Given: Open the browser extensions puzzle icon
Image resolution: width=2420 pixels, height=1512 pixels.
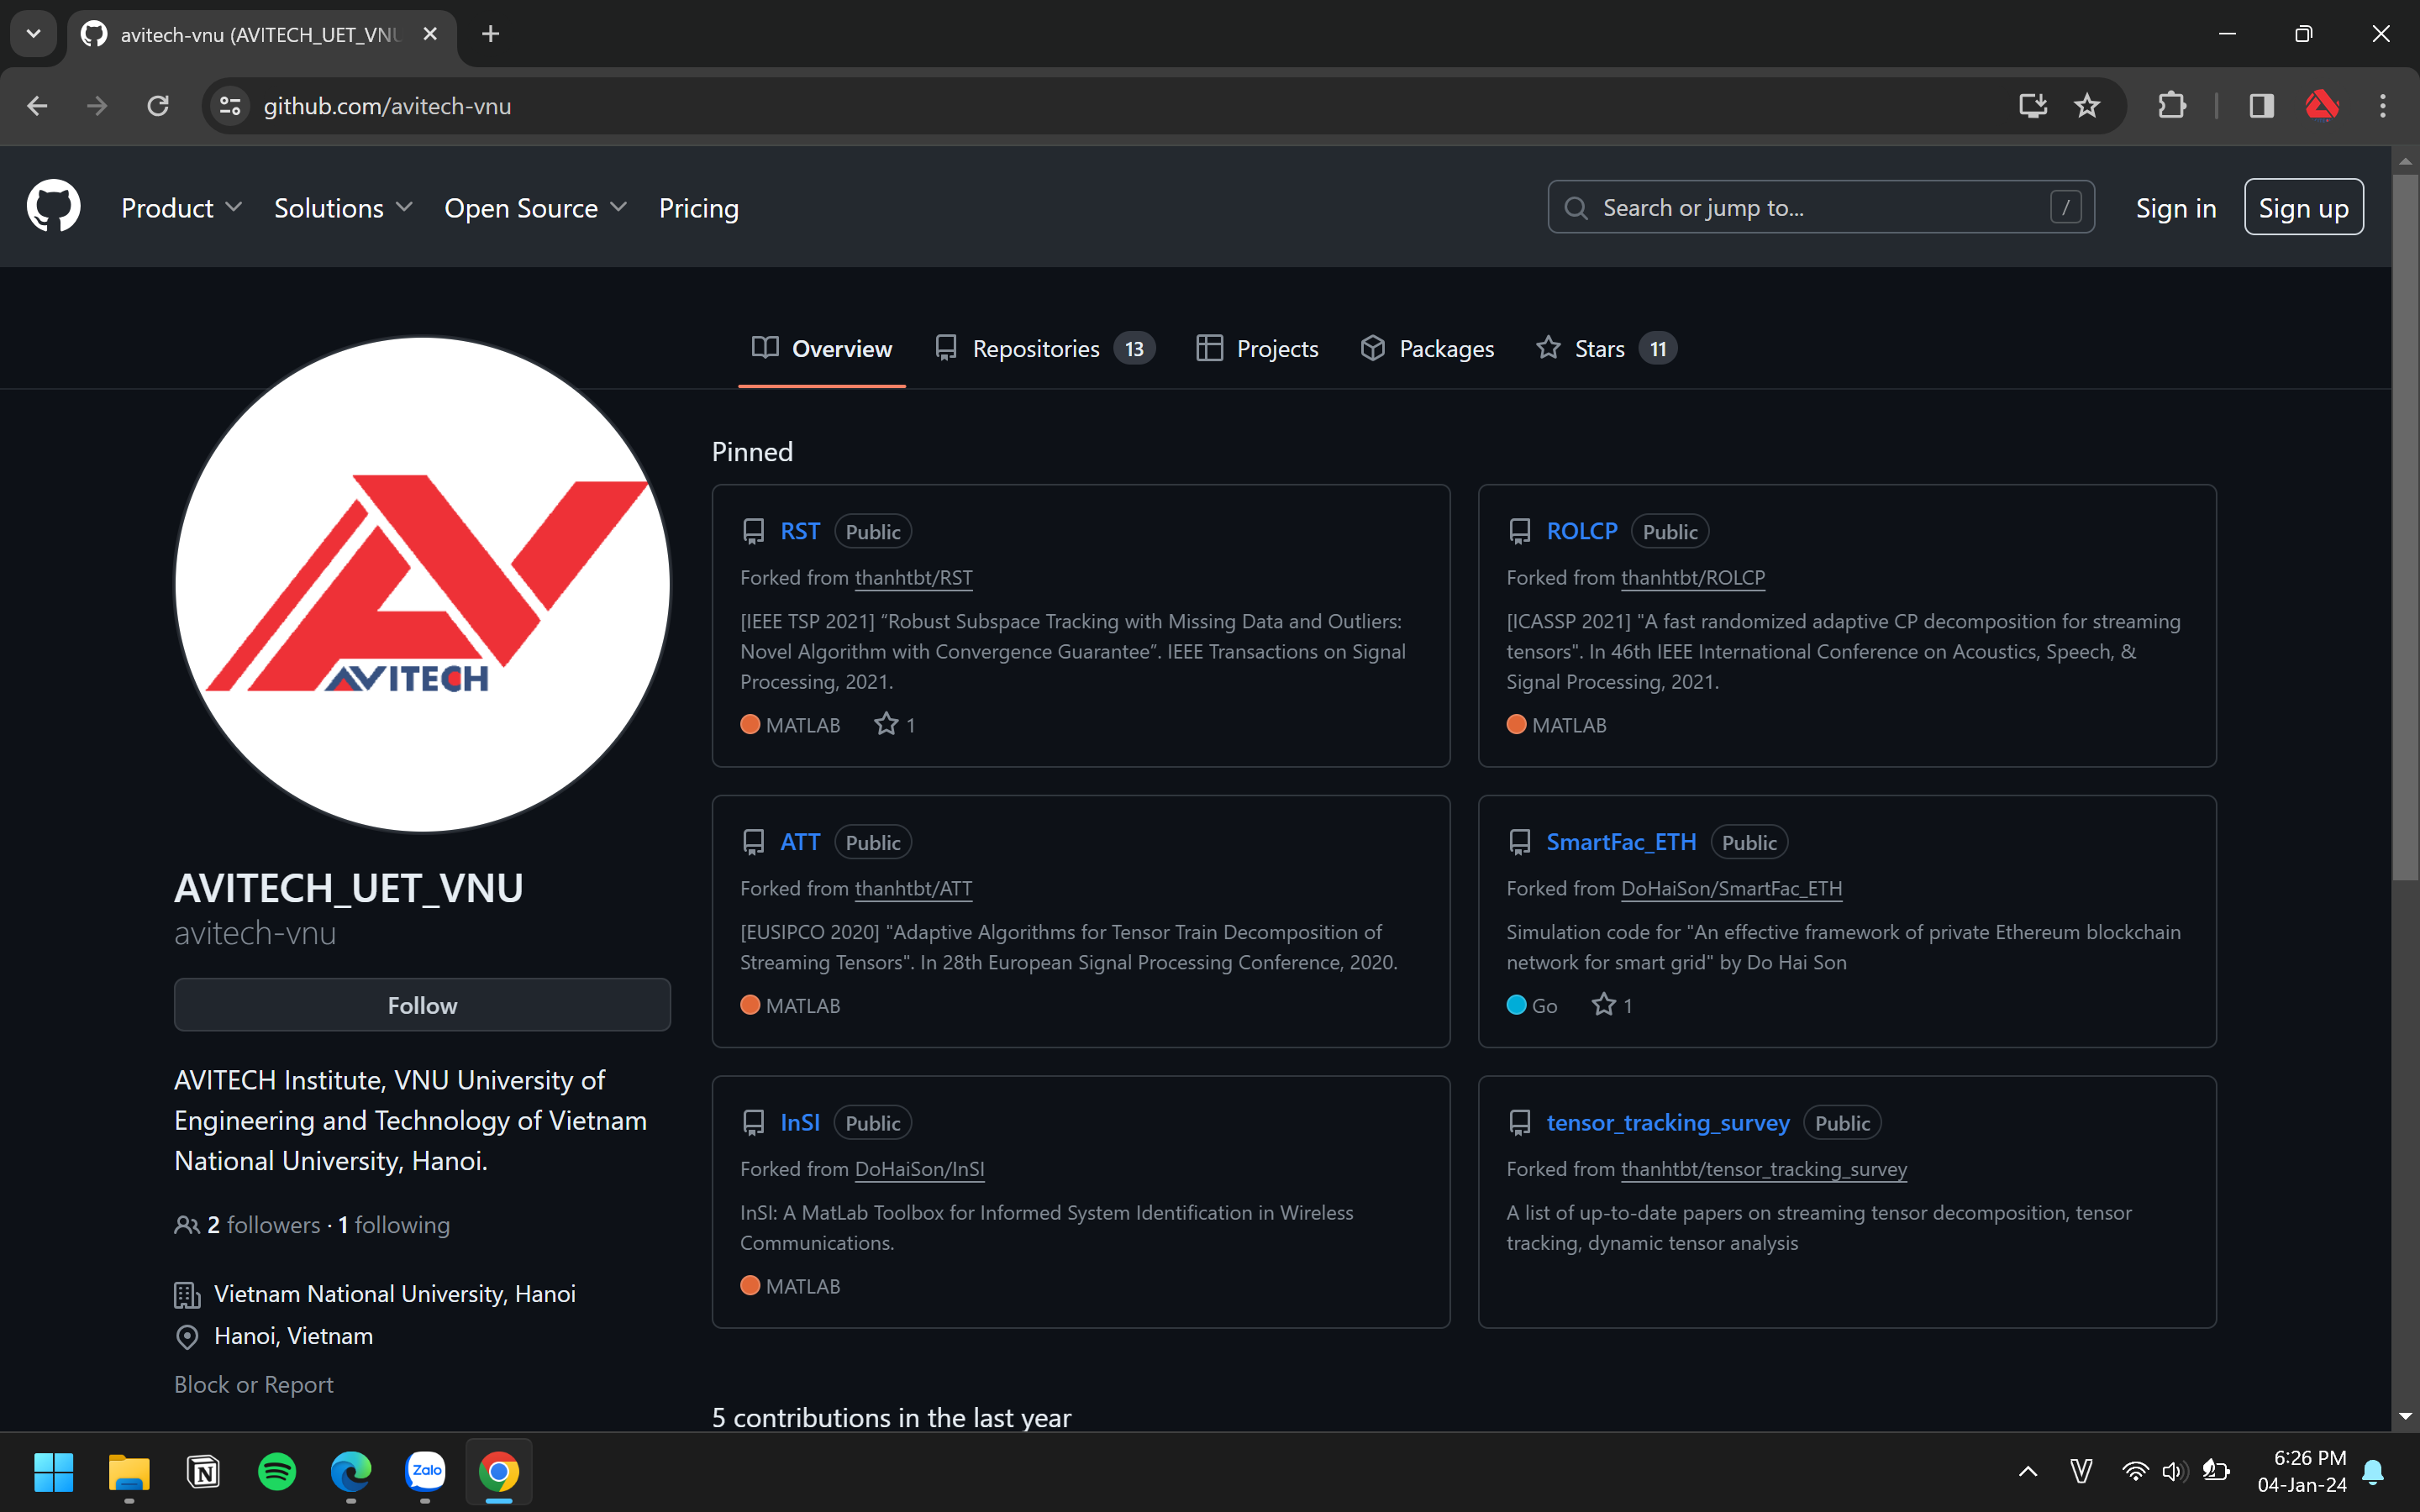Looking at the screenshot, I should (x=2171, y=106).
